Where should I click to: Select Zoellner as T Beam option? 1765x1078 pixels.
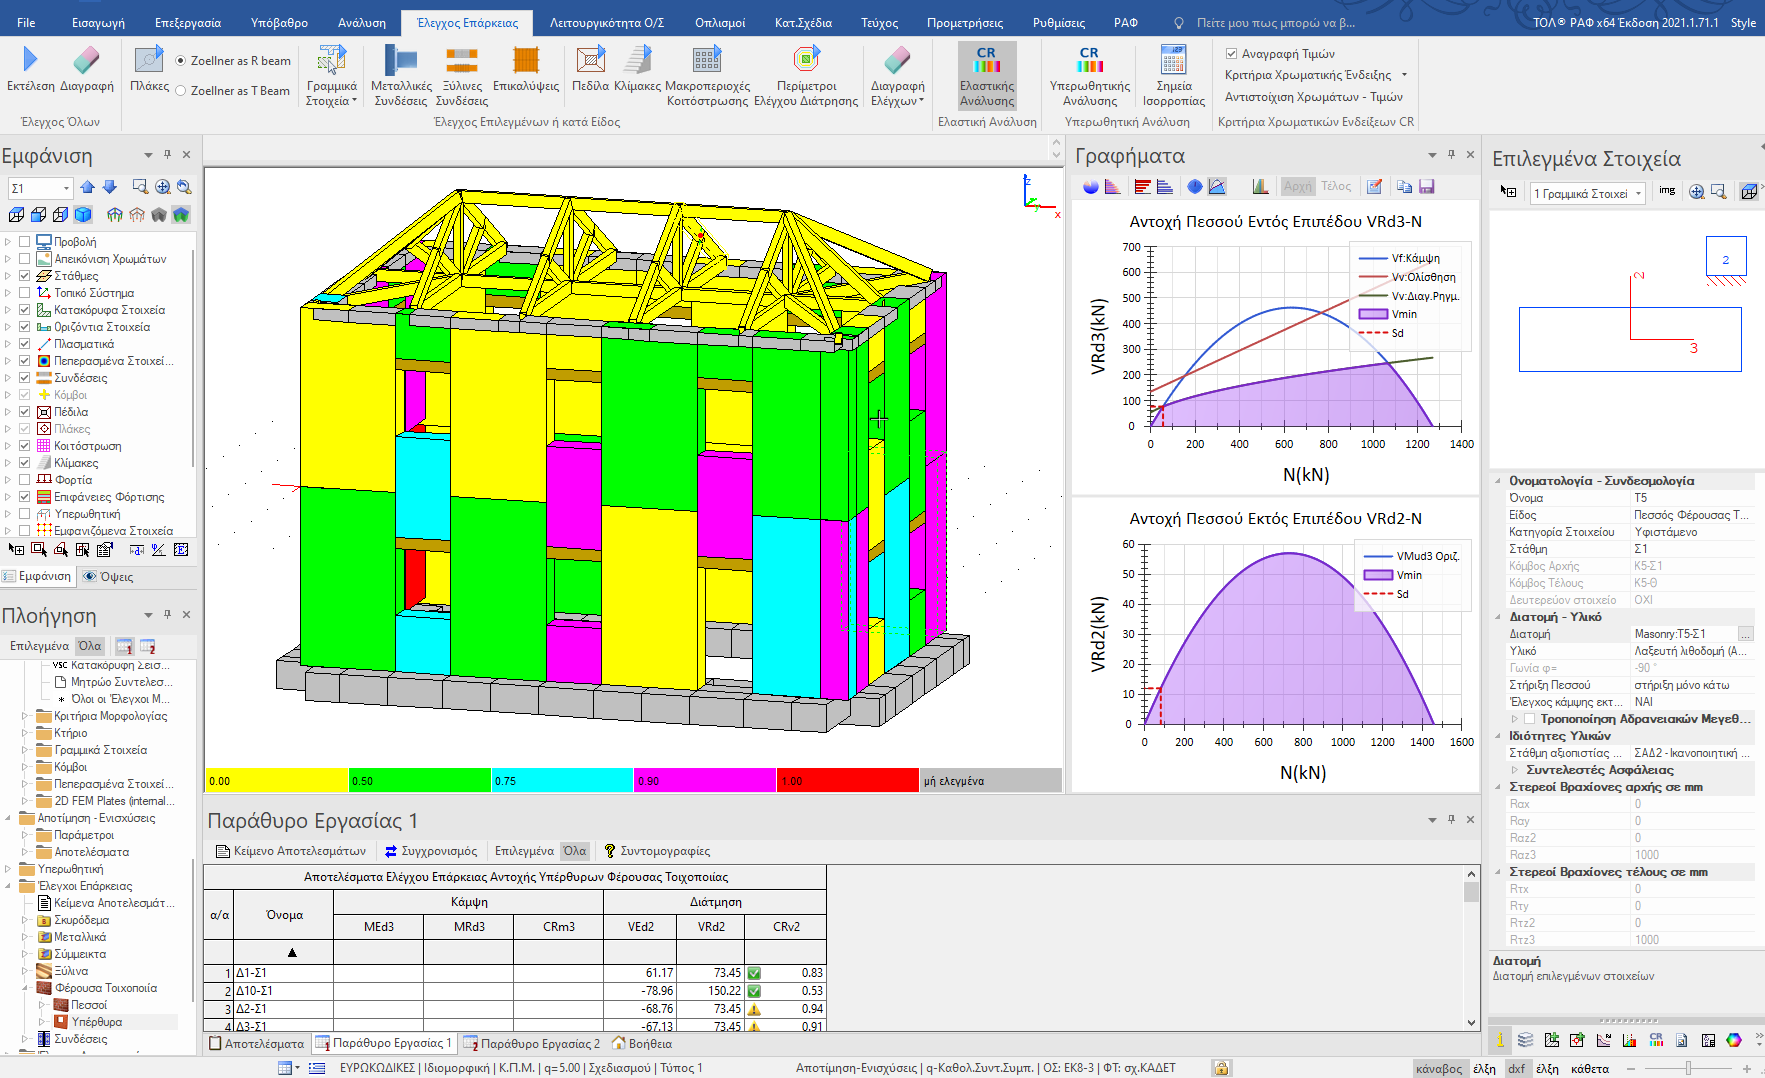coord(181,91)
